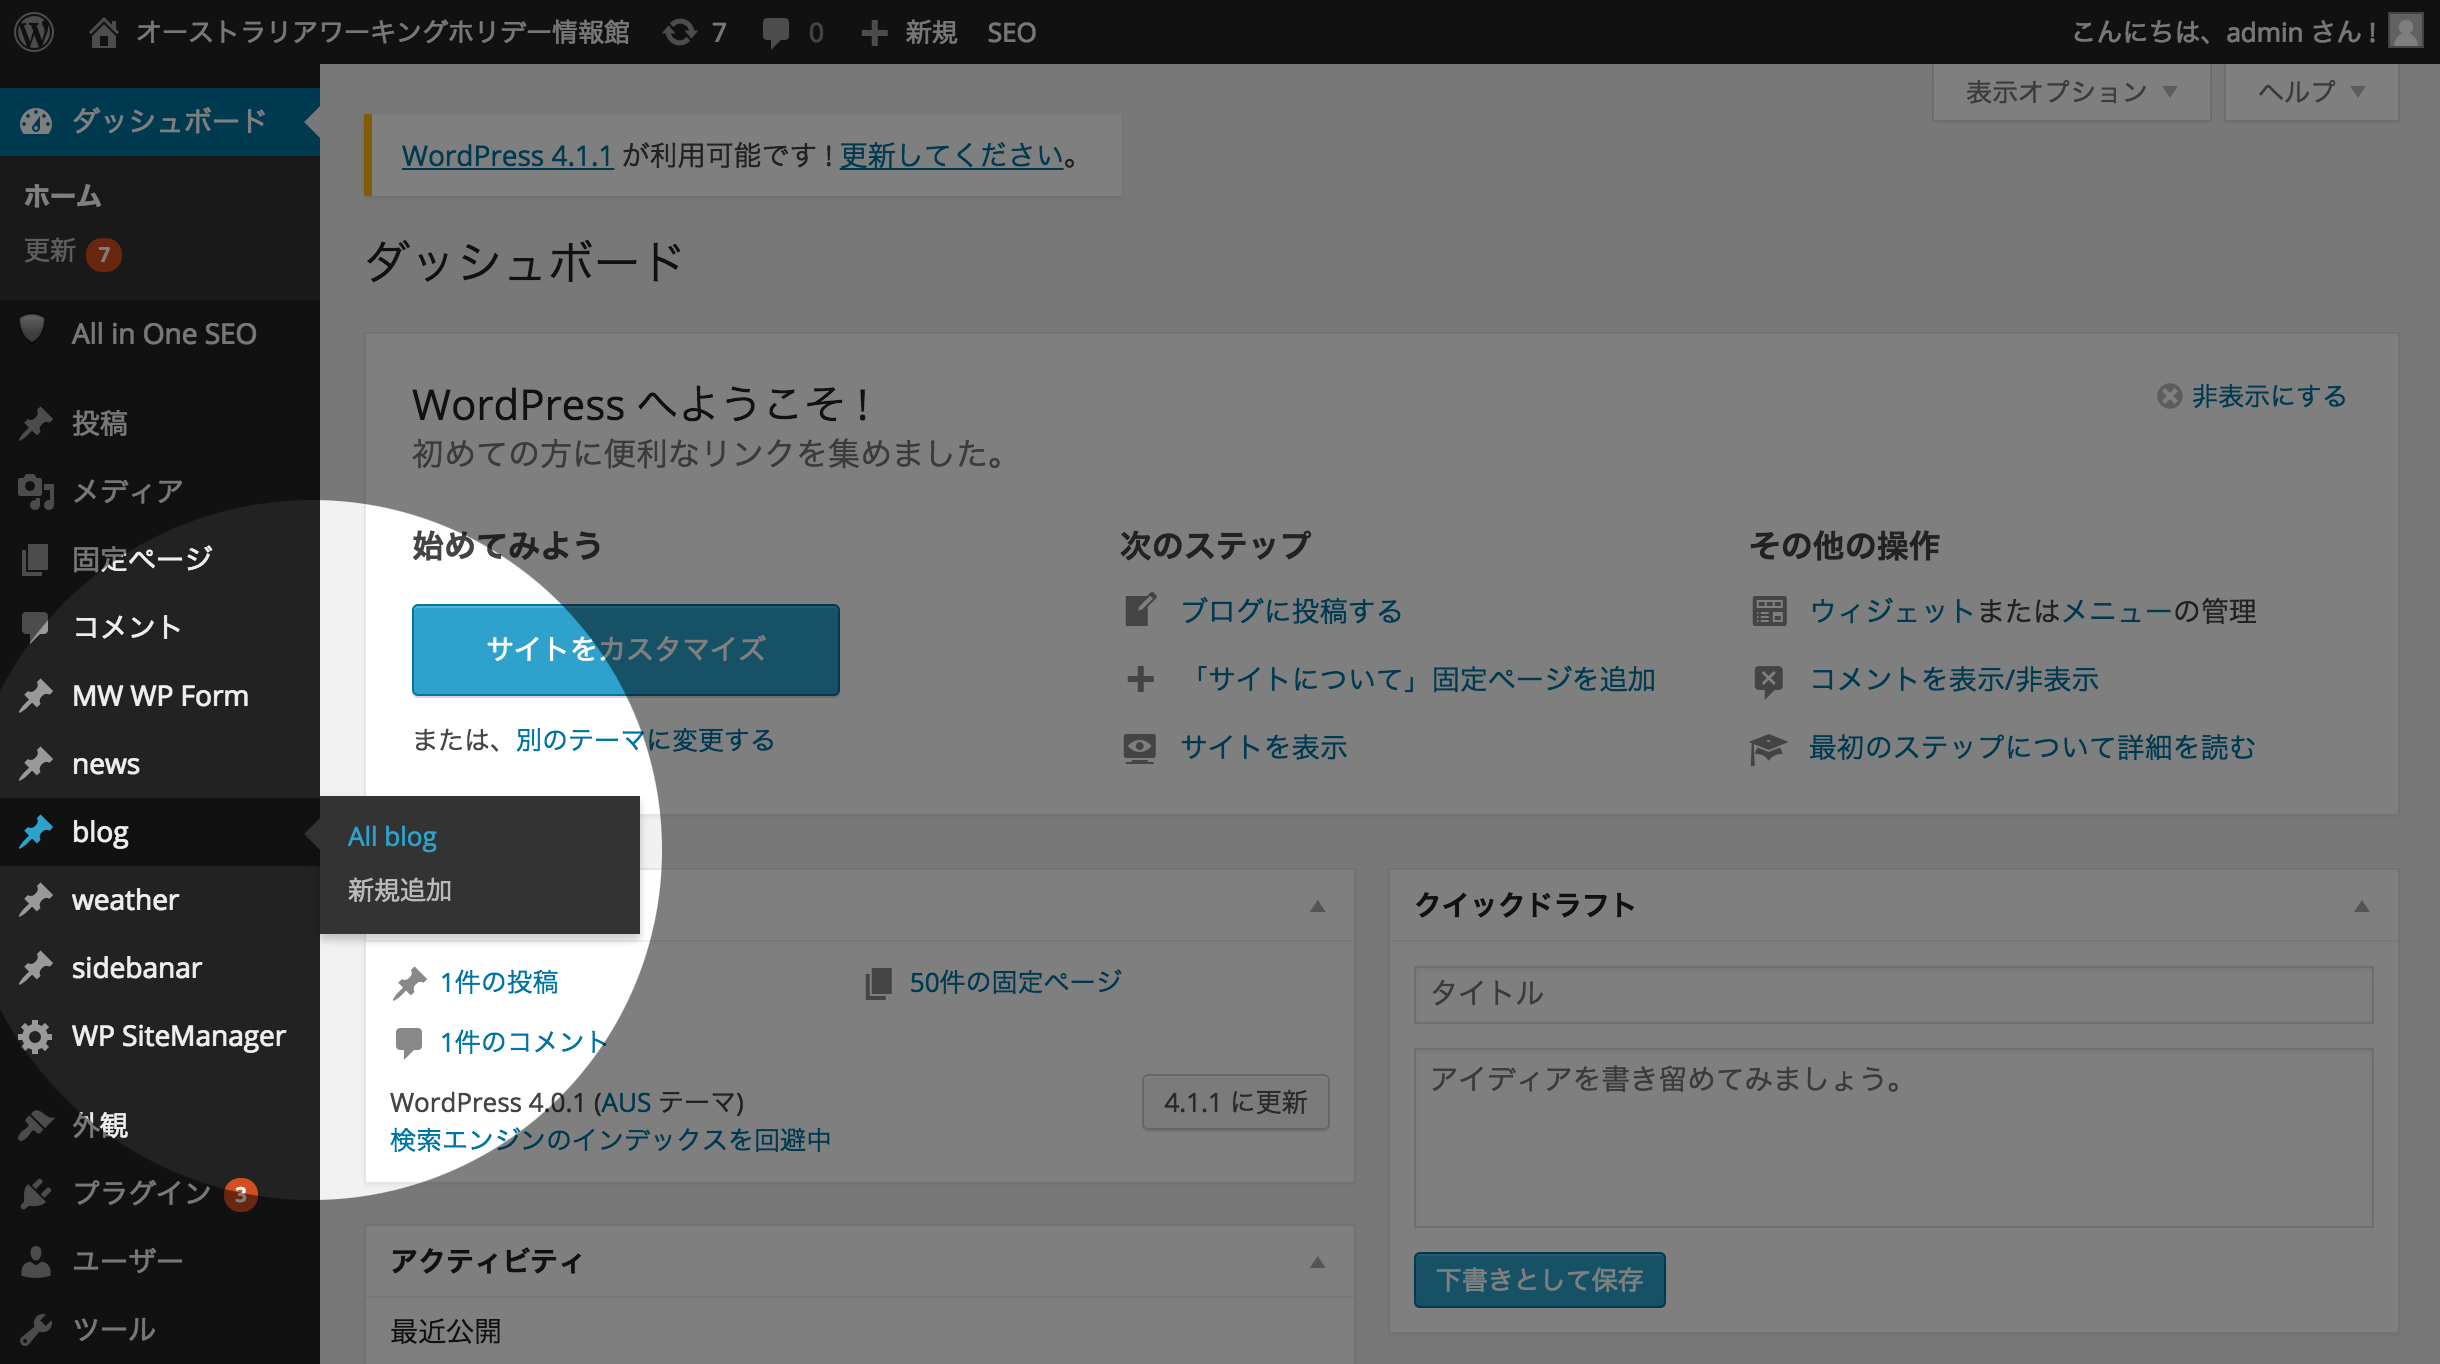Screen dimensions: 2440x1364
Task: Click the アイディアを書き留めてみましょう text area
Action: (x=1893, y=1137)
